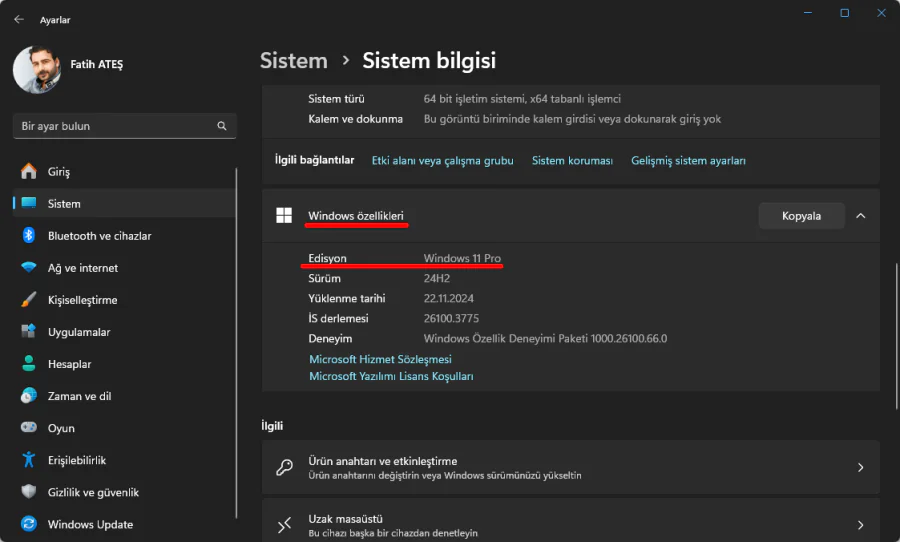Click the Windows logo icon beside Windows özellikleri

[284, 215]
